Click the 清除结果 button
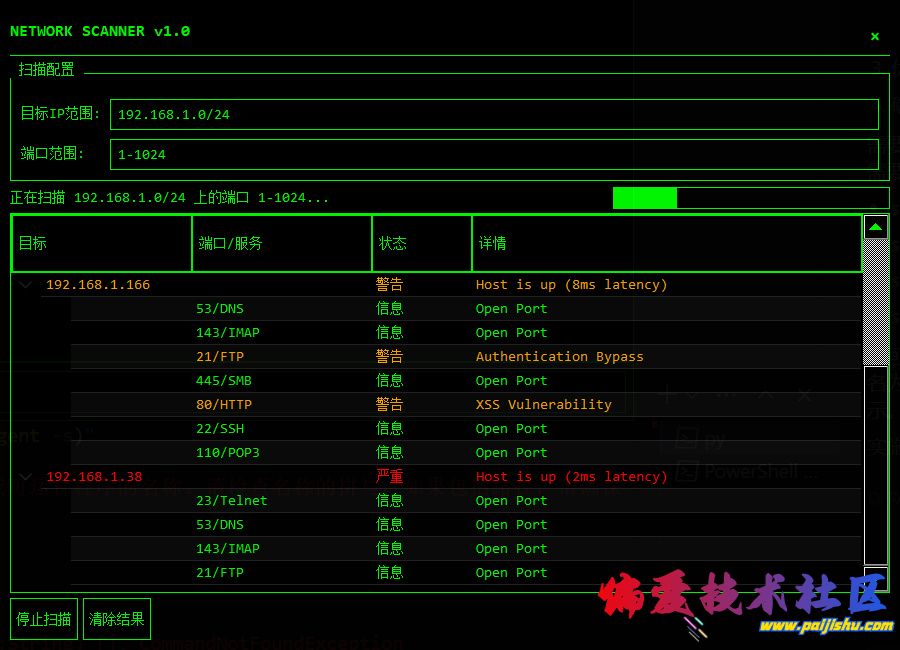 coord(117,619)
